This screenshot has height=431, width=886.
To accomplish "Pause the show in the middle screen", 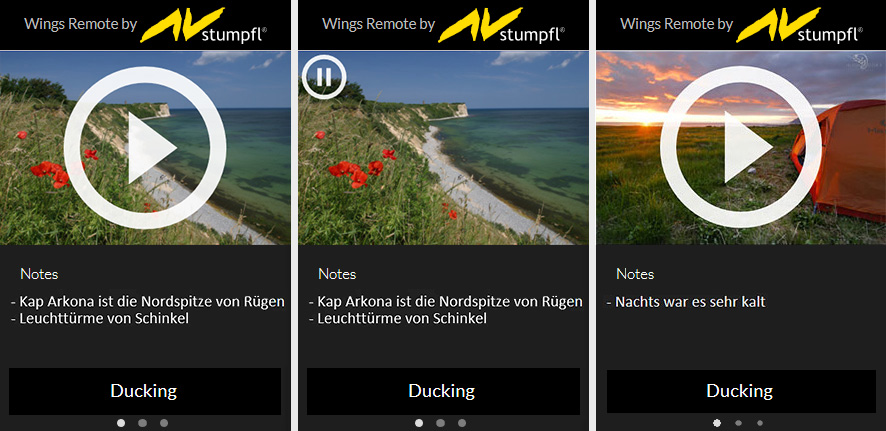I will (x=324, y=76).
